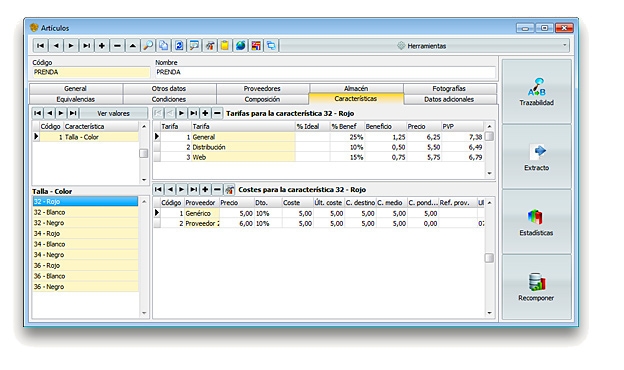This screenshot has width=624, height=370.
Task: Remove tarifa with the Tarifas minus icon
Action: [217, 113]
